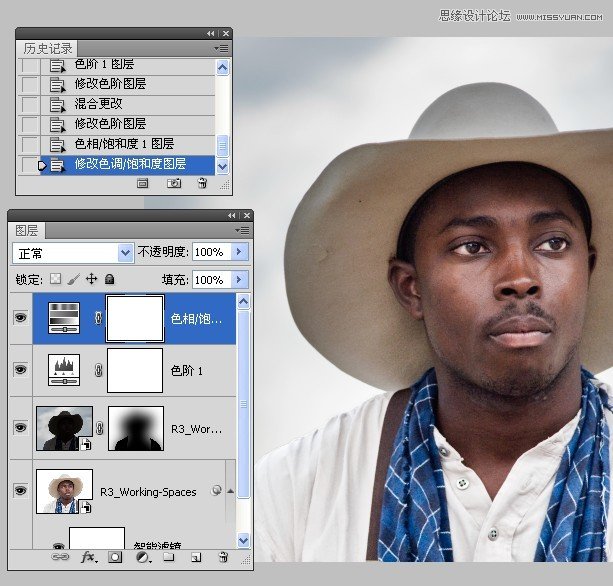This screenshot has height=586, width=613.
Task: Delete layer trash icon in Layers panel
Action: [x=223, y=557]
